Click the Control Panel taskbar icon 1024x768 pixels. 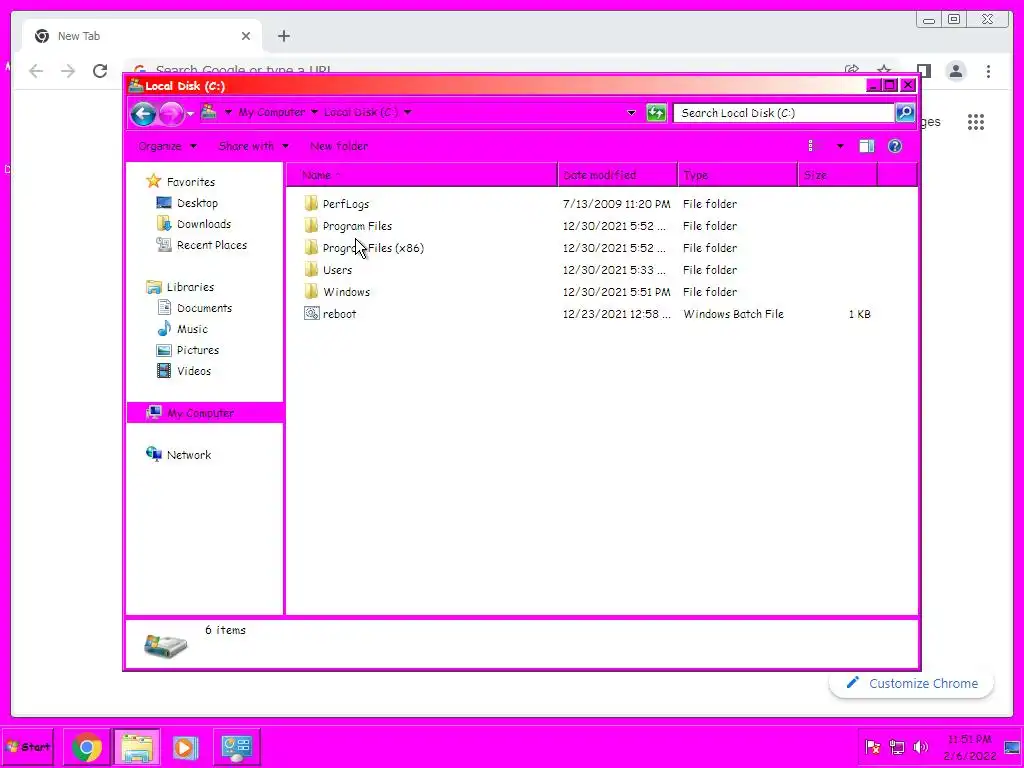point(236,747)
